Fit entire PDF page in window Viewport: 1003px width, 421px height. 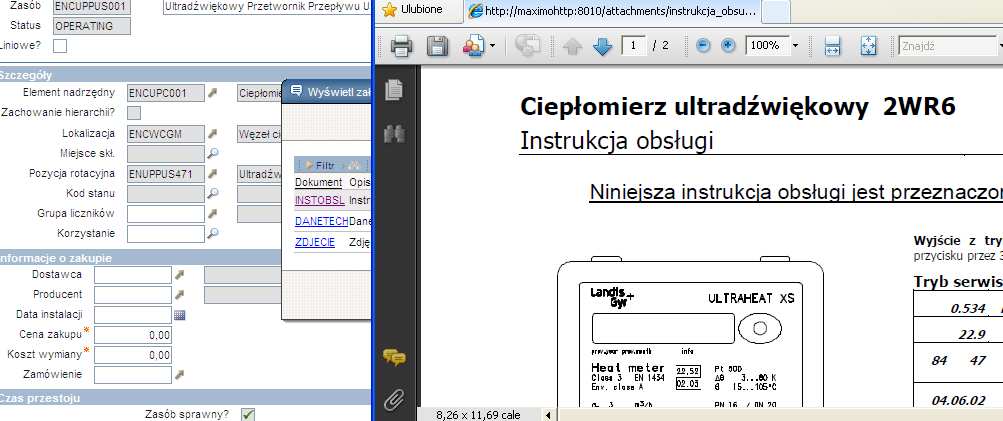pos(868,46)
